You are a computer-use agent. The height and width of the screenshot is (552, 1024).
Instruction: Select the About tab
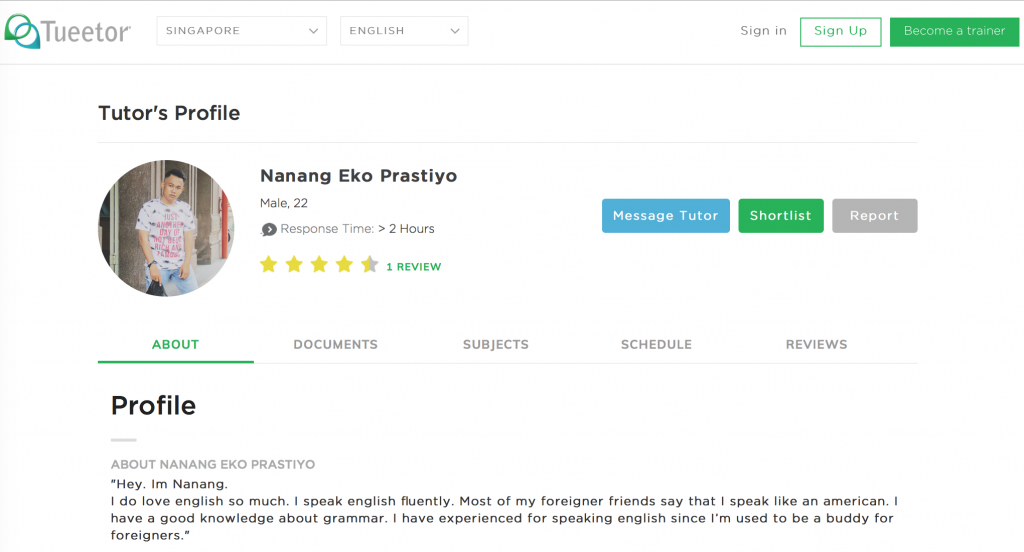click(176, 344)
